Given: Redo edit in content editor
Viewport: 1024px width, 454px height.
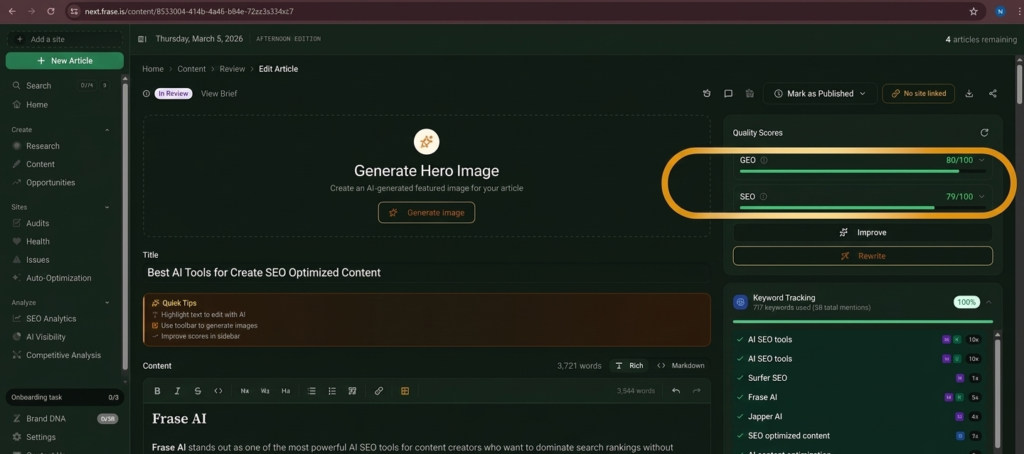Looking at the screenshot, I should point(697,391).
